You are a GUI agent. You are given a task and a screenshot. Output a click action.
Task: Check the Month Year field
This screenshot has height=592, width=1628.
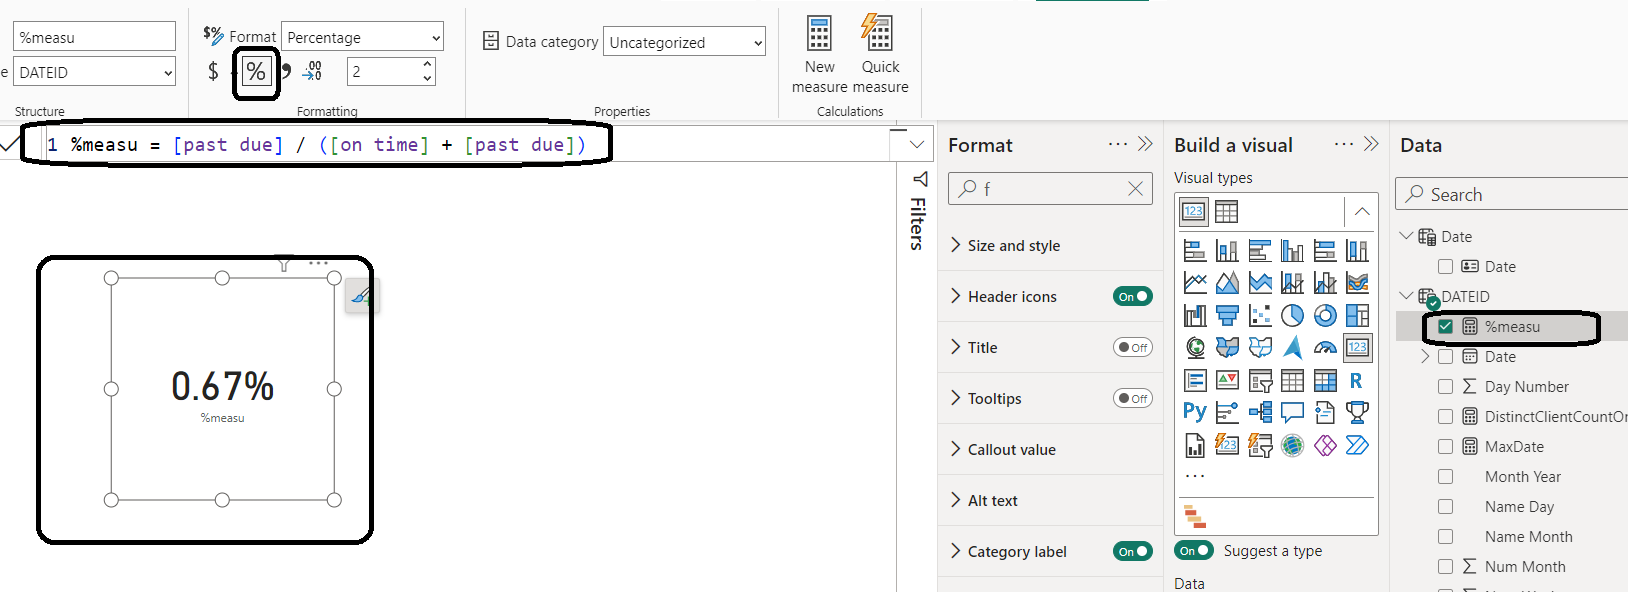tap(1445, 476)
